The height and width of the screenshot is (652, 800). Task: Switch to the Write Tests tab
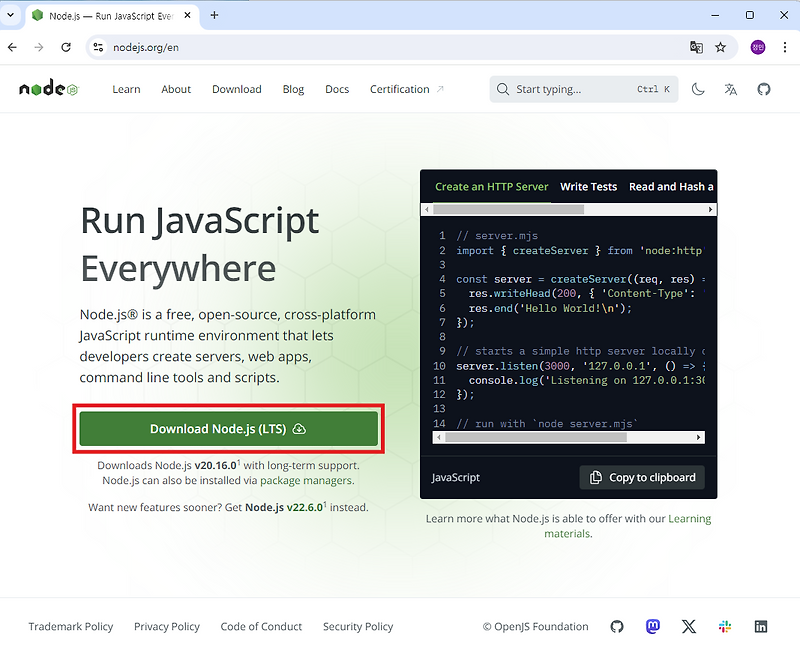point(588,186)
